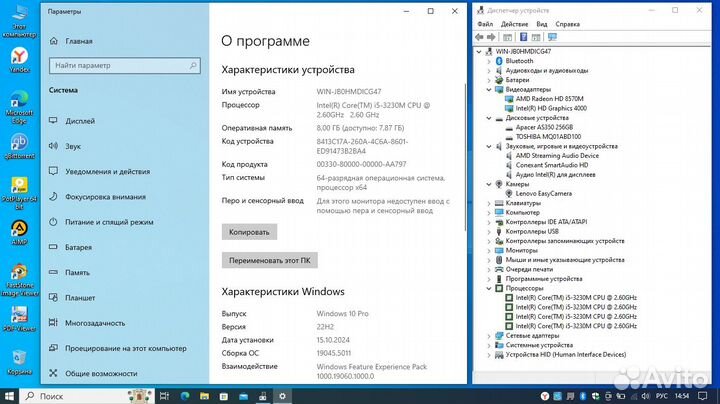720x404 pixels.
Task: Collapse the Процессоры category
Action: click(x=489, y=288)
